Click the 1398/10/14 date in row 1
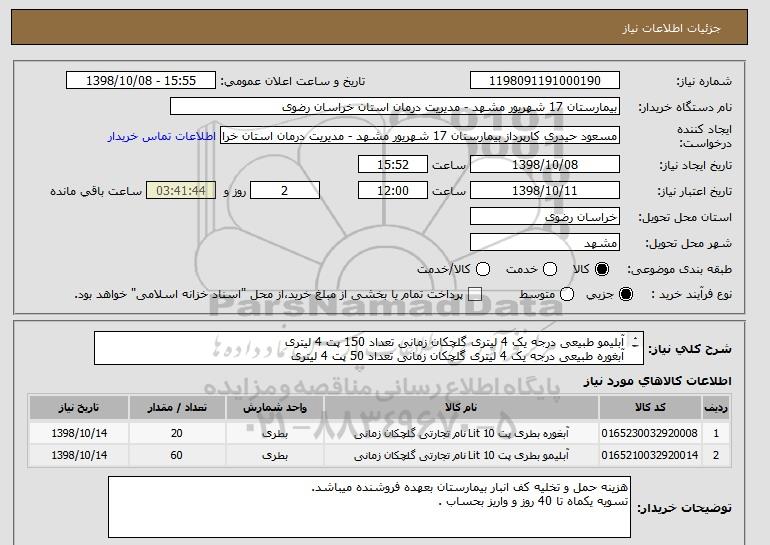The image size is (770, 545). tap(79, 434)
